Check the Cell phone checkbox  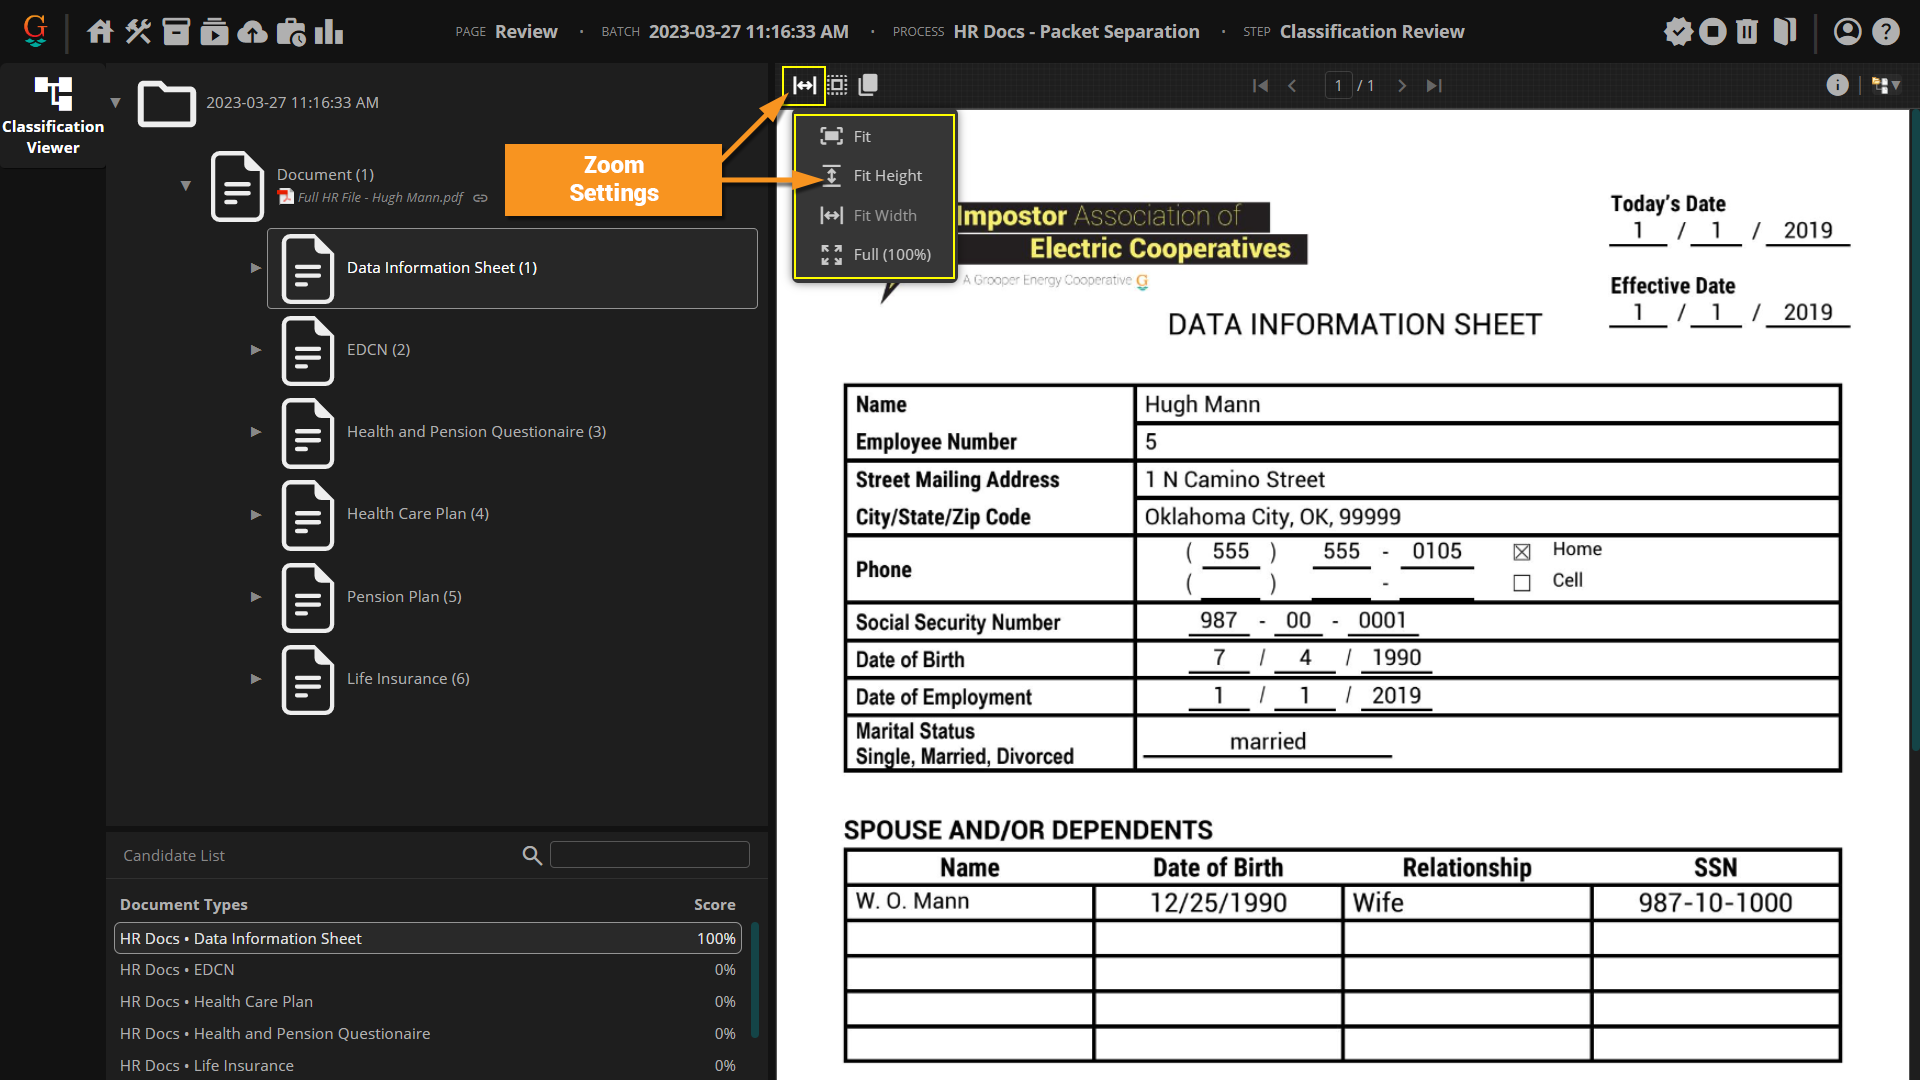coord(1522,583)
